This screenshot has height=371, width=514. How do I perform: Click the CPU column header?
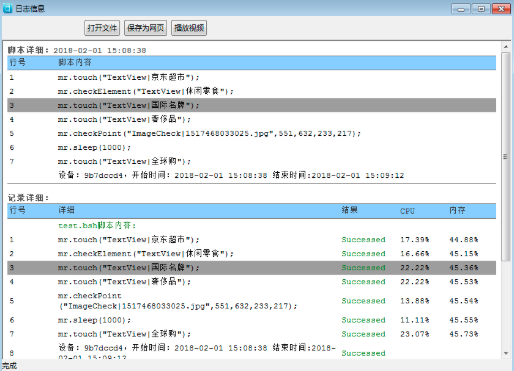407,211
